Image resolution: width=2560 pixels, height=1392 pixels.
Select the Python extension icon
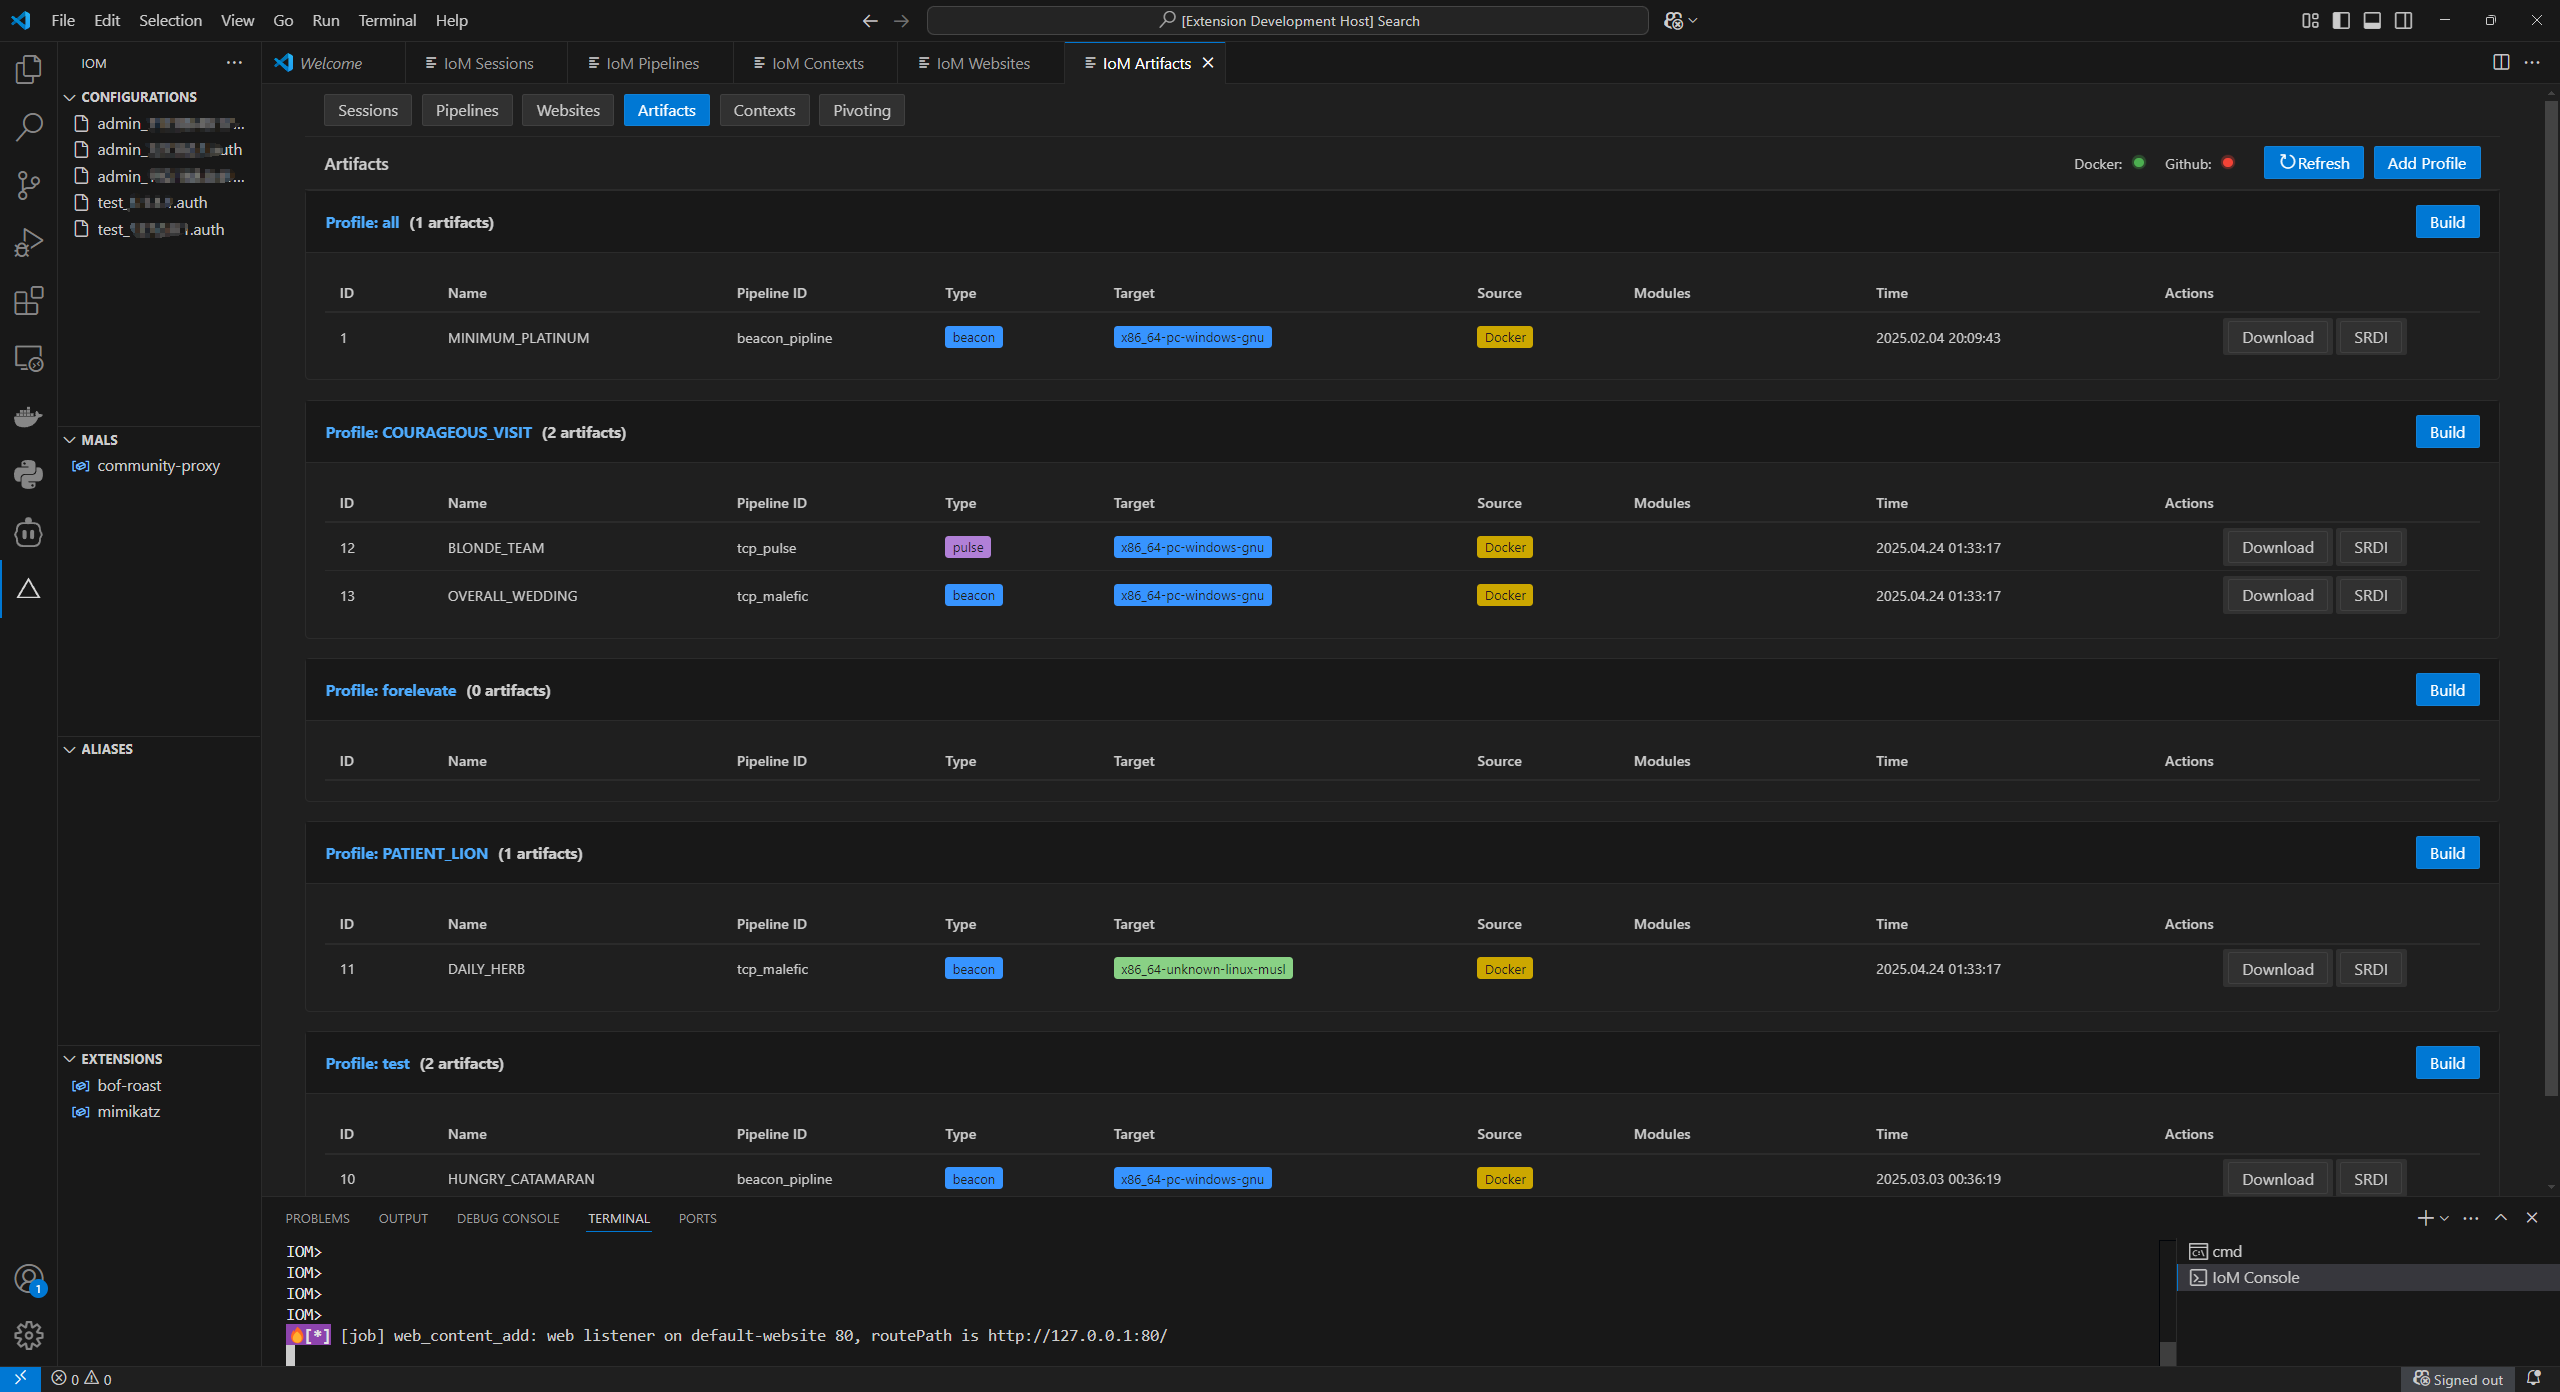[x=29, y=475]
